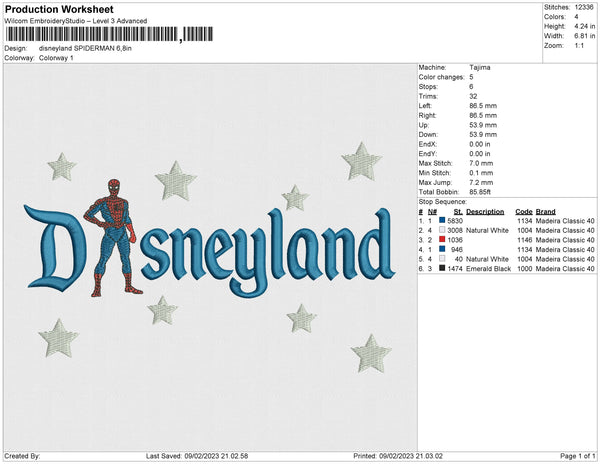Click the 'Color changes:' label
This screenshot has width=600, height=464.
441,77
